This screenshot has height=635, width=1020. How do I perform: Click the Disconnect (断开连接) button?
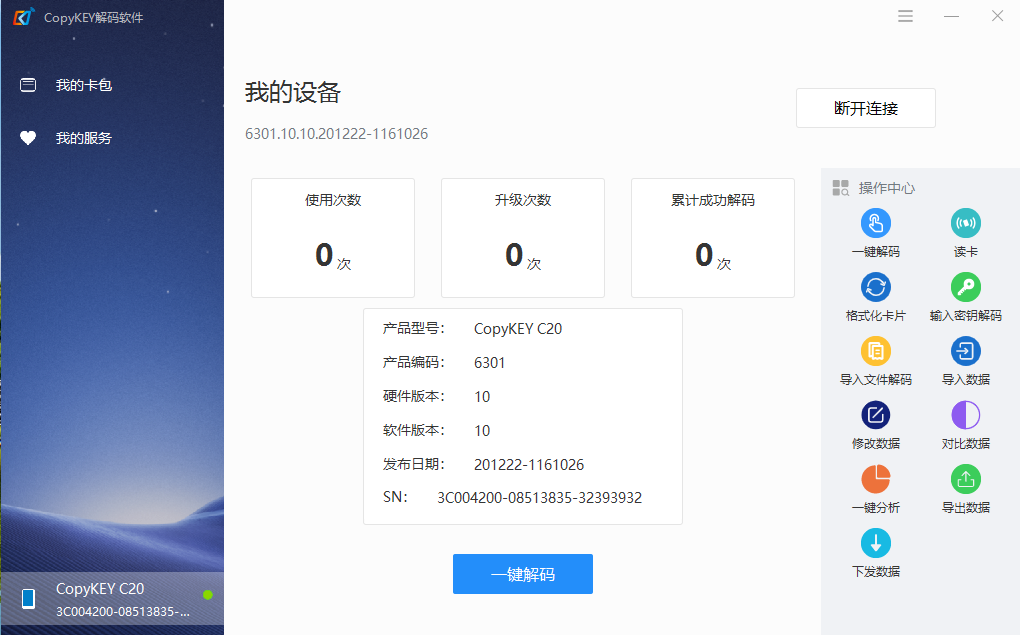[866, 108]
